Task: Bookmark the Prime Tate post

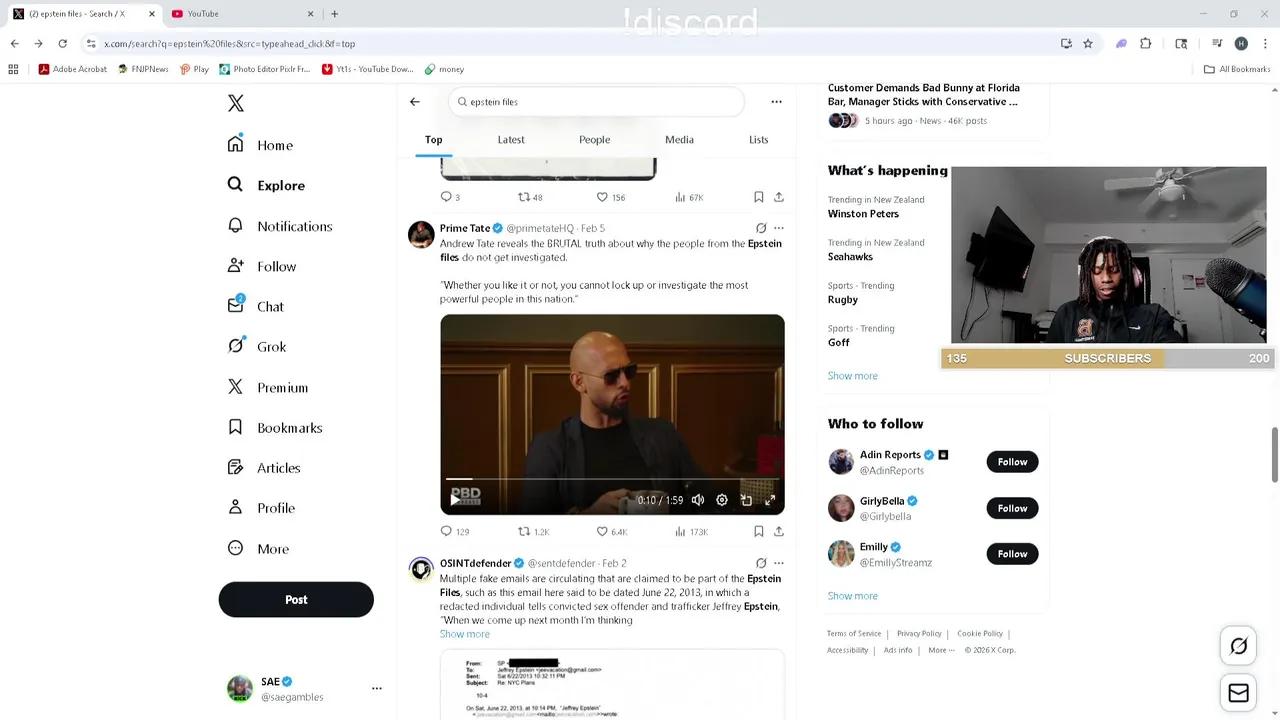Action: click(759, 531)
